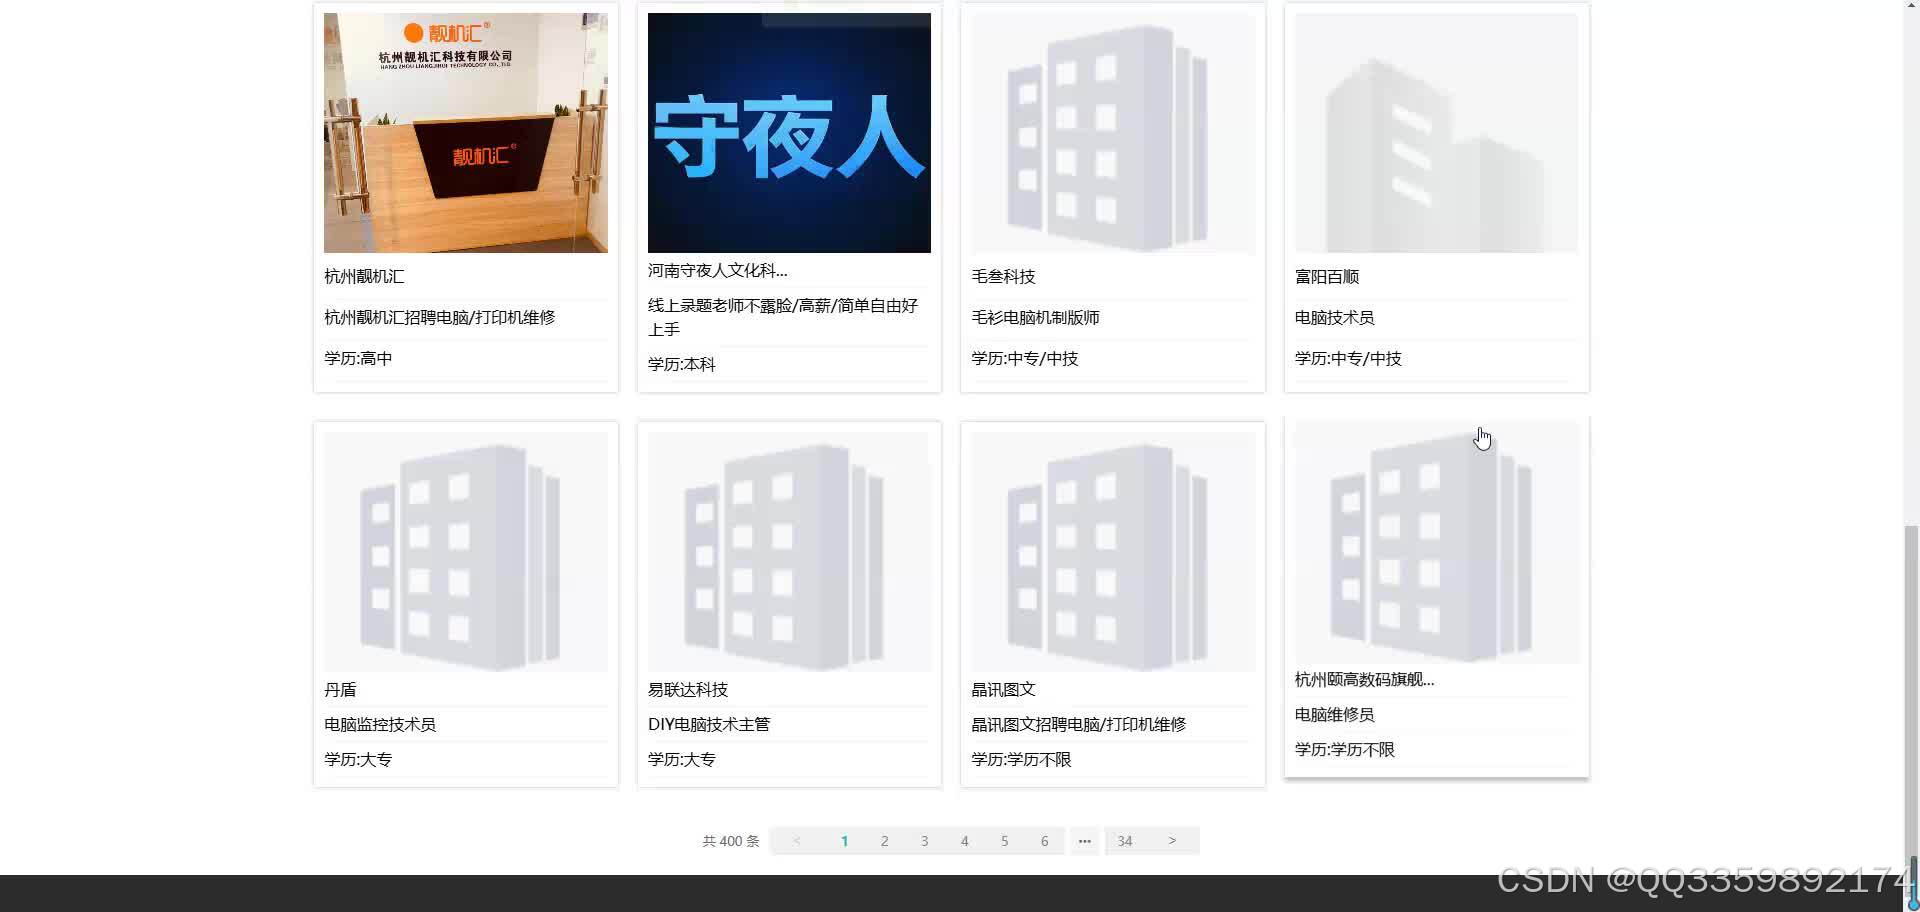Open the 晶讯图文 recruitment card
Viewport: 1920px width, 912px height.
click(1003, 689)
